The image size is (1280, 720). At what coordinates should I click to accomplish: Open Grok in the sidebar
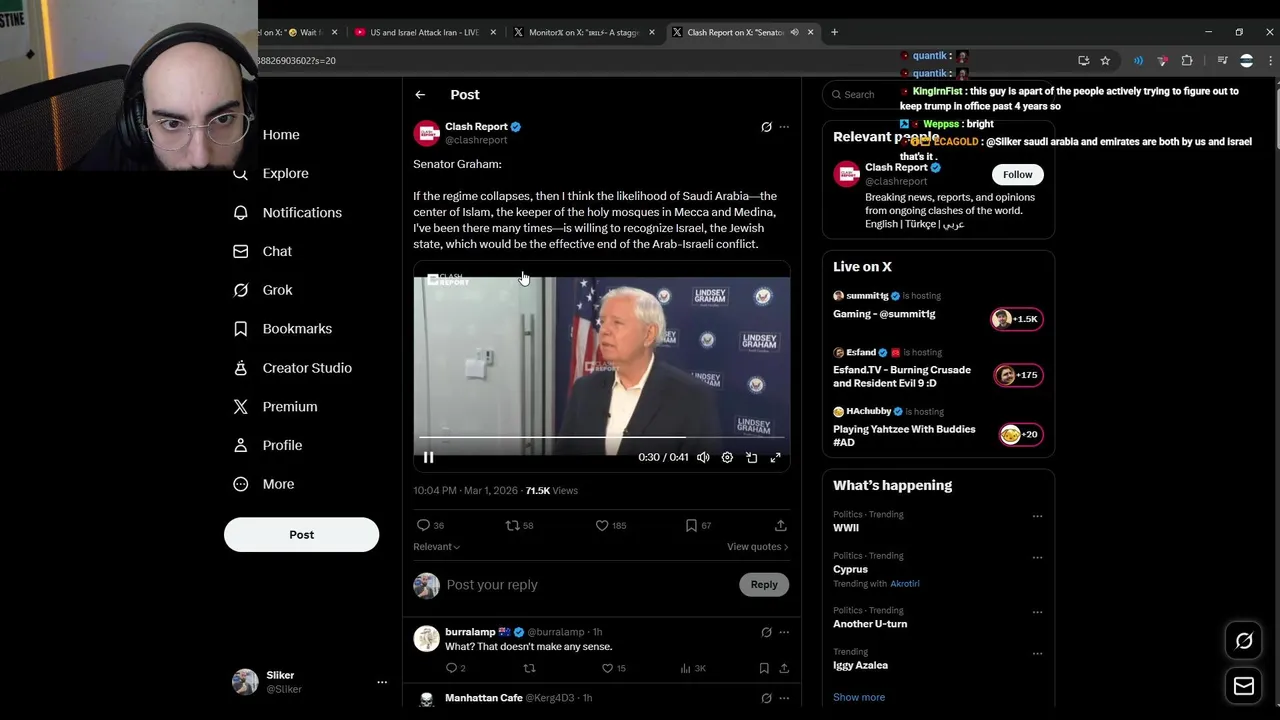click(263, 290)
